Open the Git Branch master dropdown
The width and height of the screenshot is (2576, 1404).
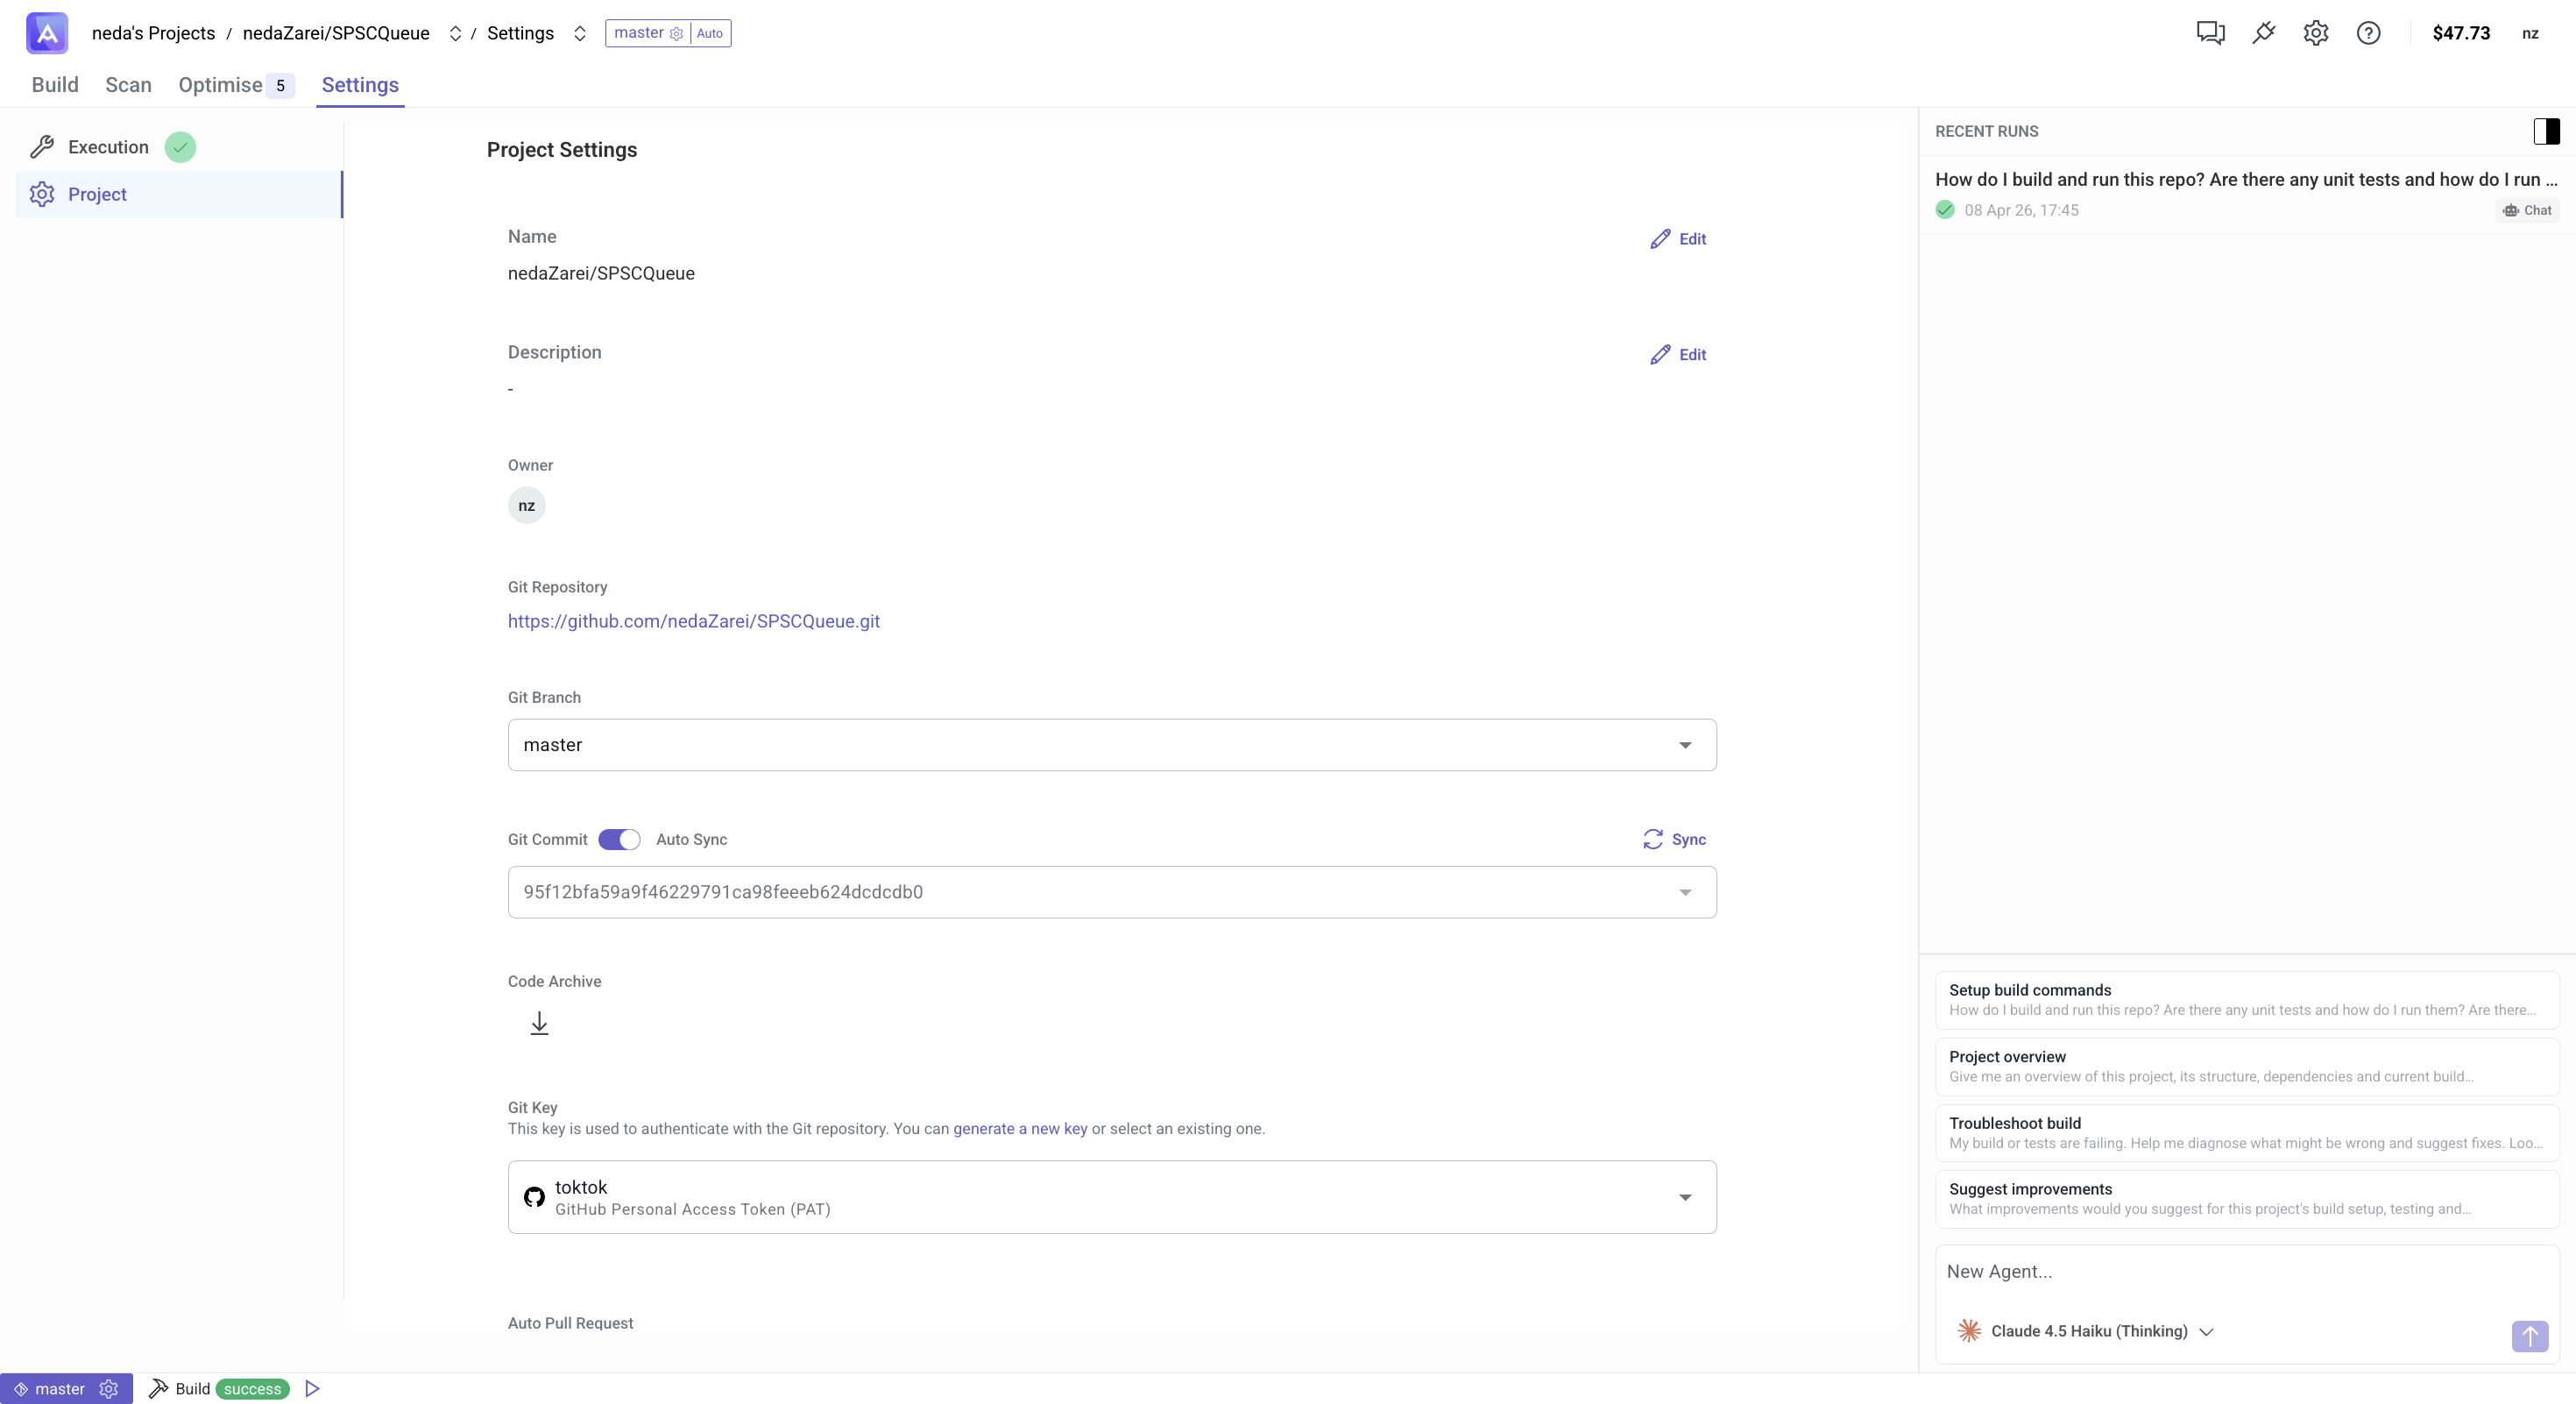(x=1111, y=745)
